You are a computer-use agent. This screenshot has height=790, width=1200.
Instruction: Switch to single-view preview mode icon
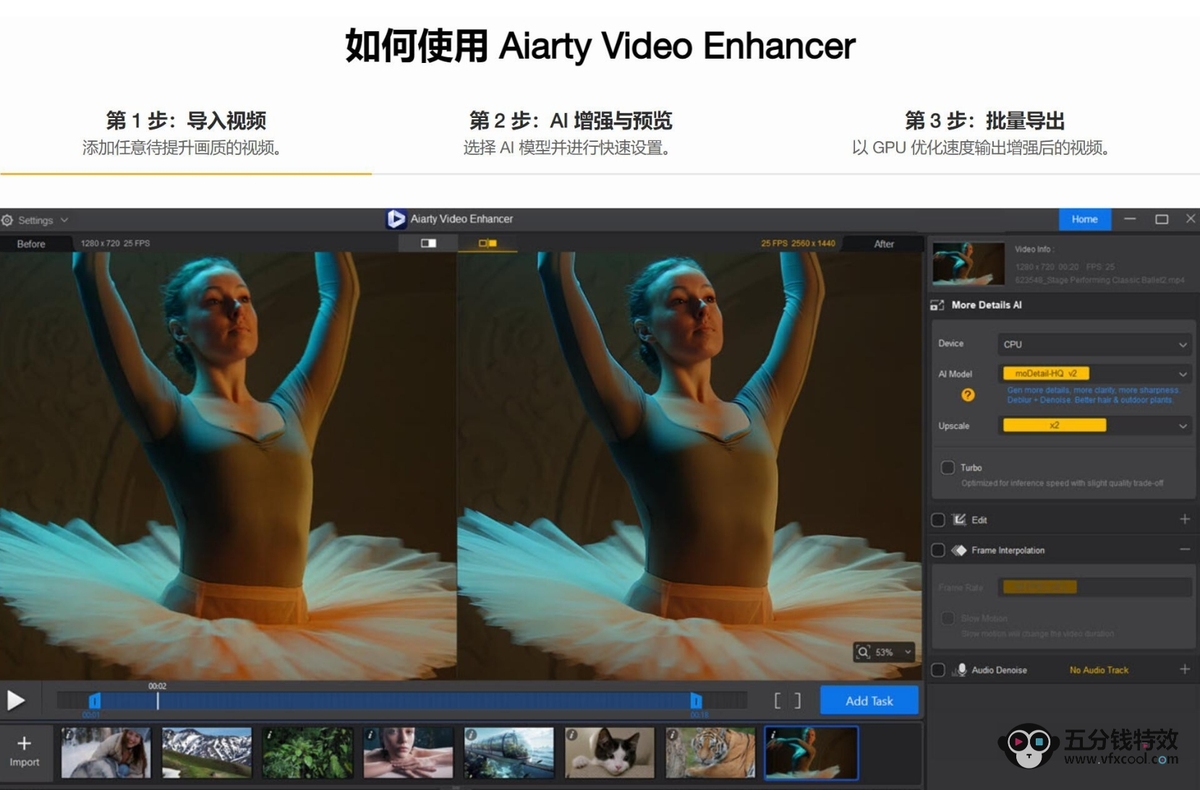tap(428, 243)
